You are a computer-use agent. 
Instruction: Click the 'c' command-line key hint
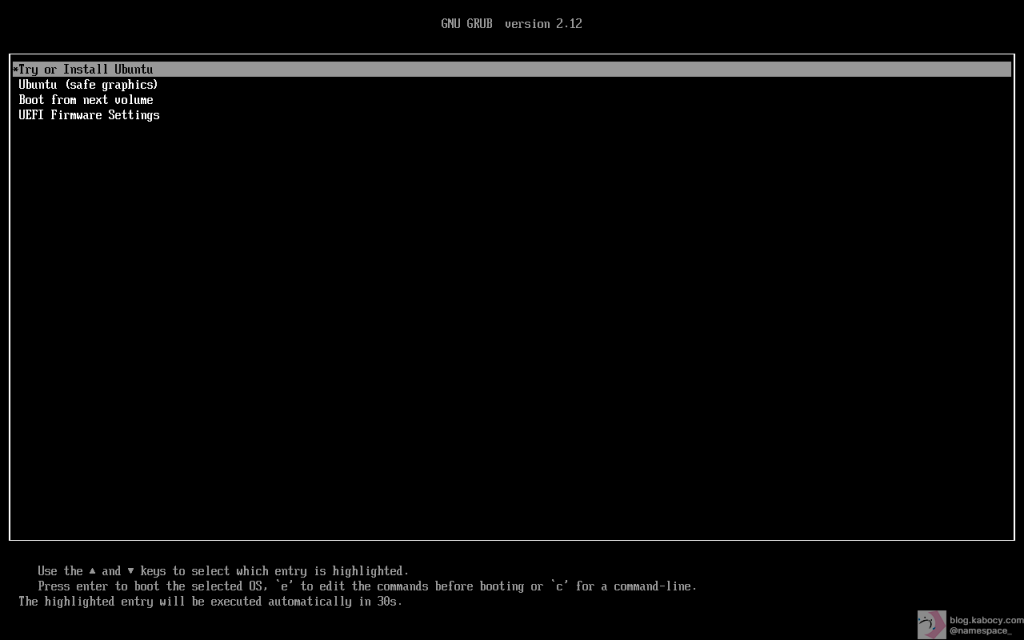(560, 586)
